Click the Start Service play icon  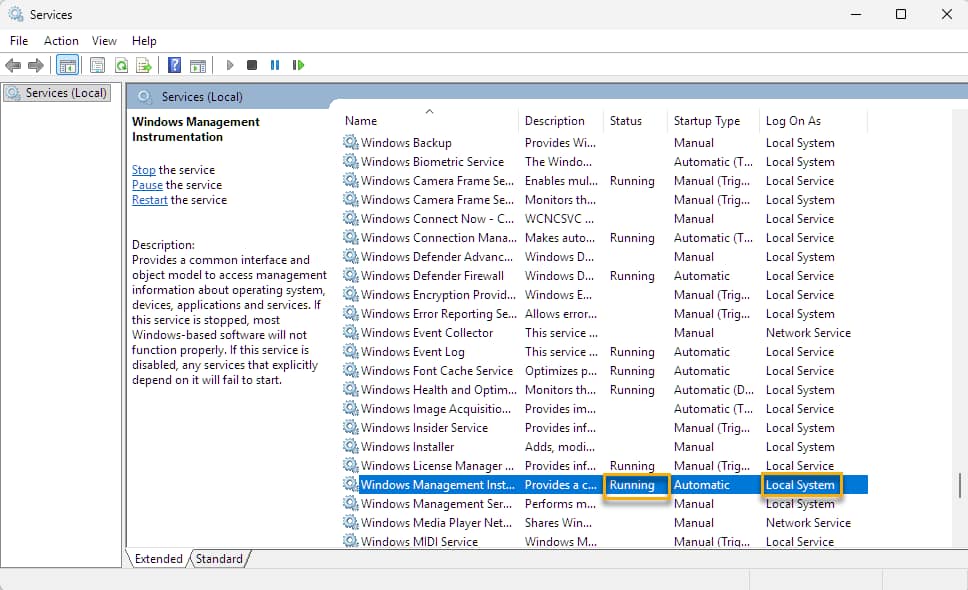pyautogui.click(x=230, y=65)
